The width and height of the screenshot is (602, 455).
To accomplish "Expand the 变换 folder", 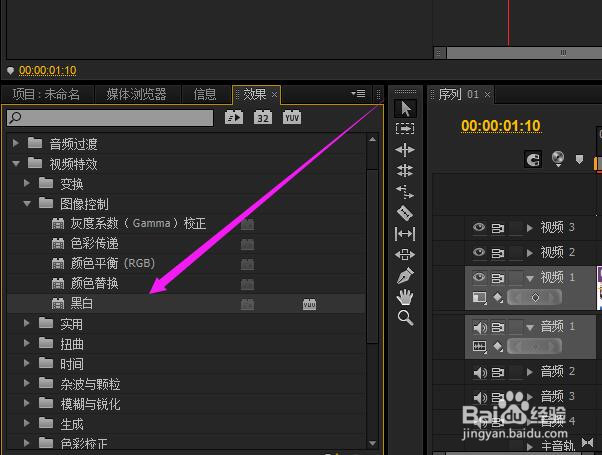I will (x=26, y=183).
